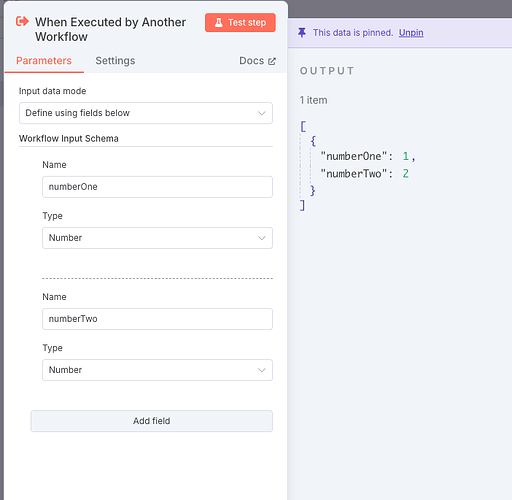
Task: Run the Test step button
Action: coord(240,23)
